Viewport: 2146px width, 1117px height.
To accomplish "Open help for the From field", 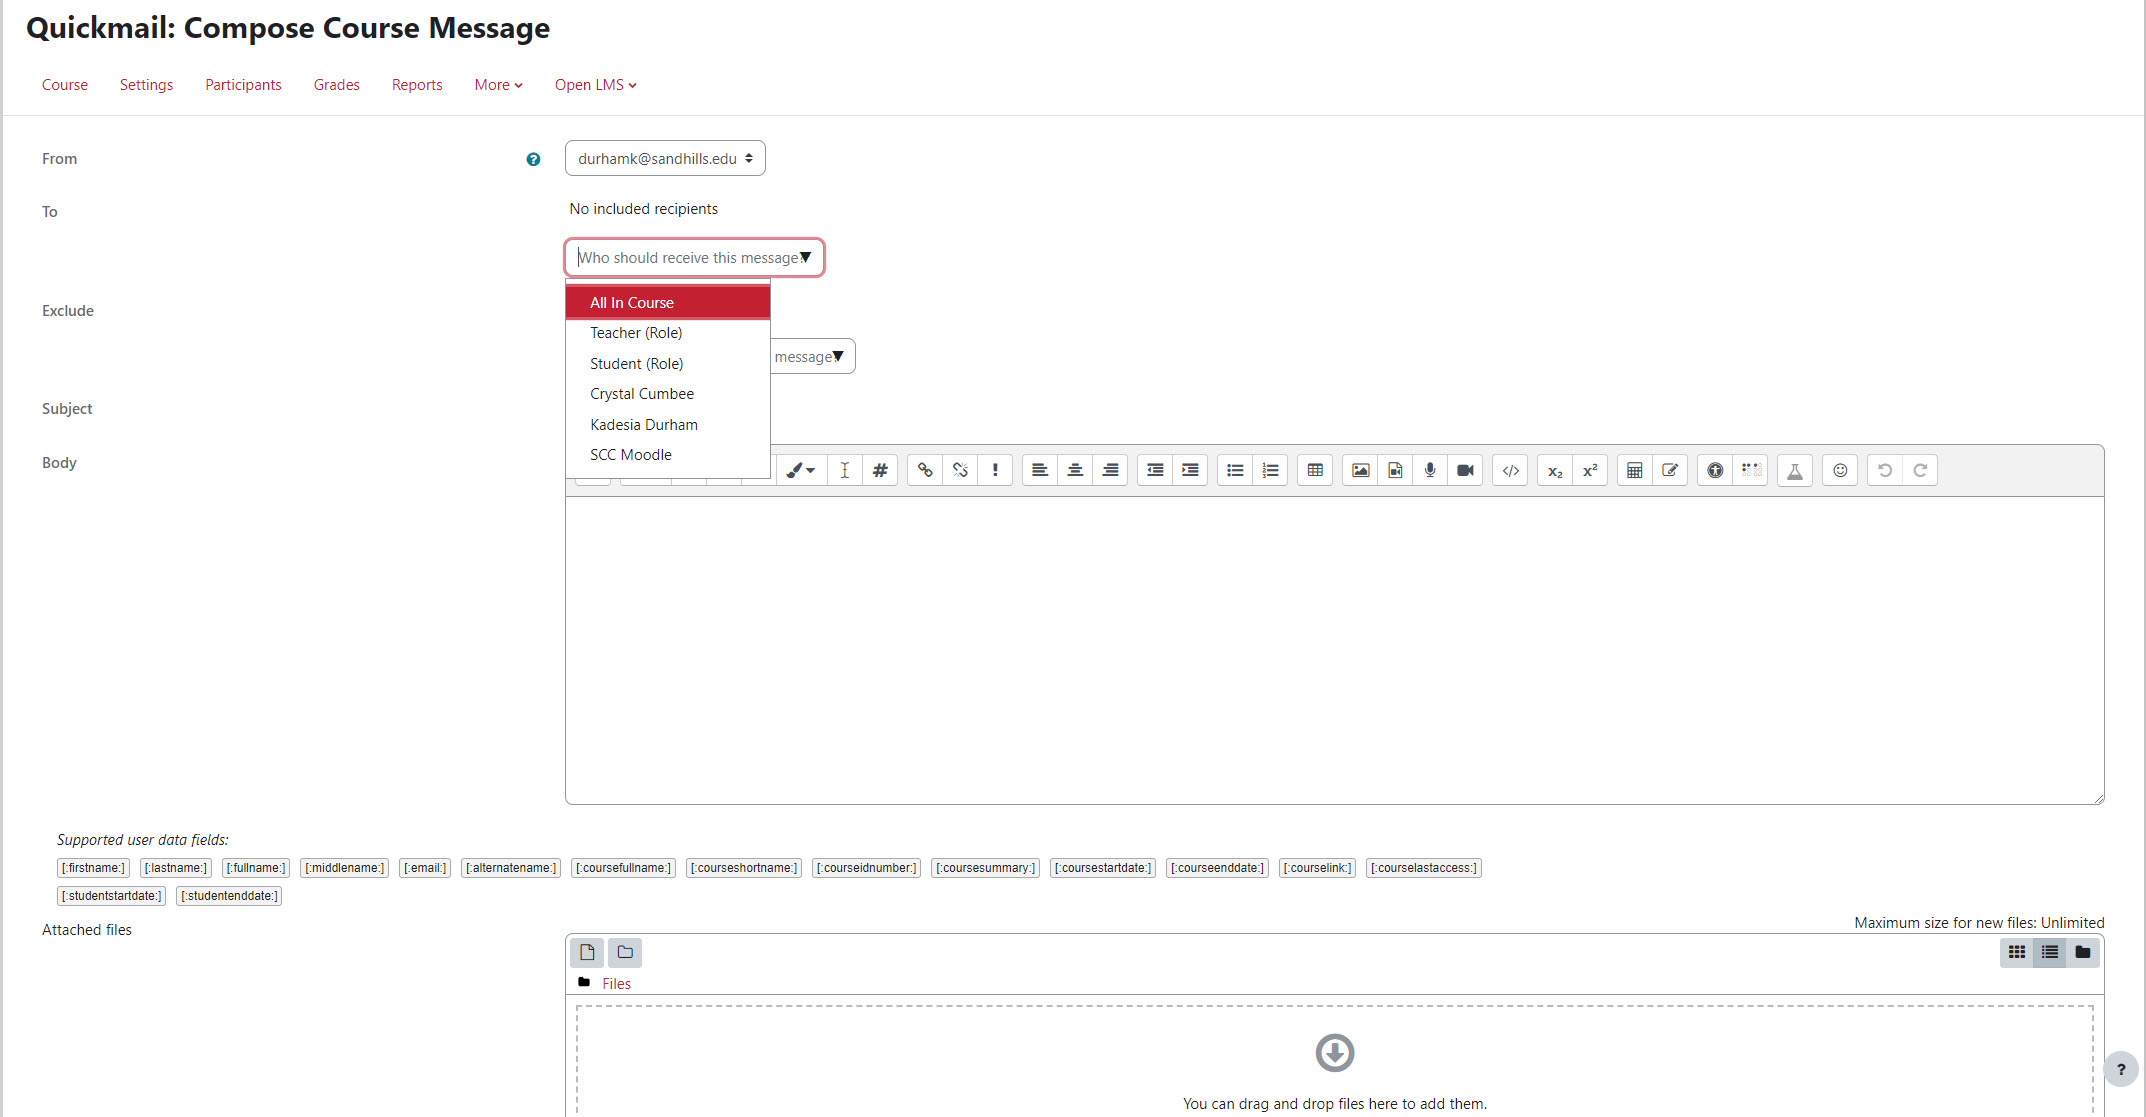I will click(533, 159).
